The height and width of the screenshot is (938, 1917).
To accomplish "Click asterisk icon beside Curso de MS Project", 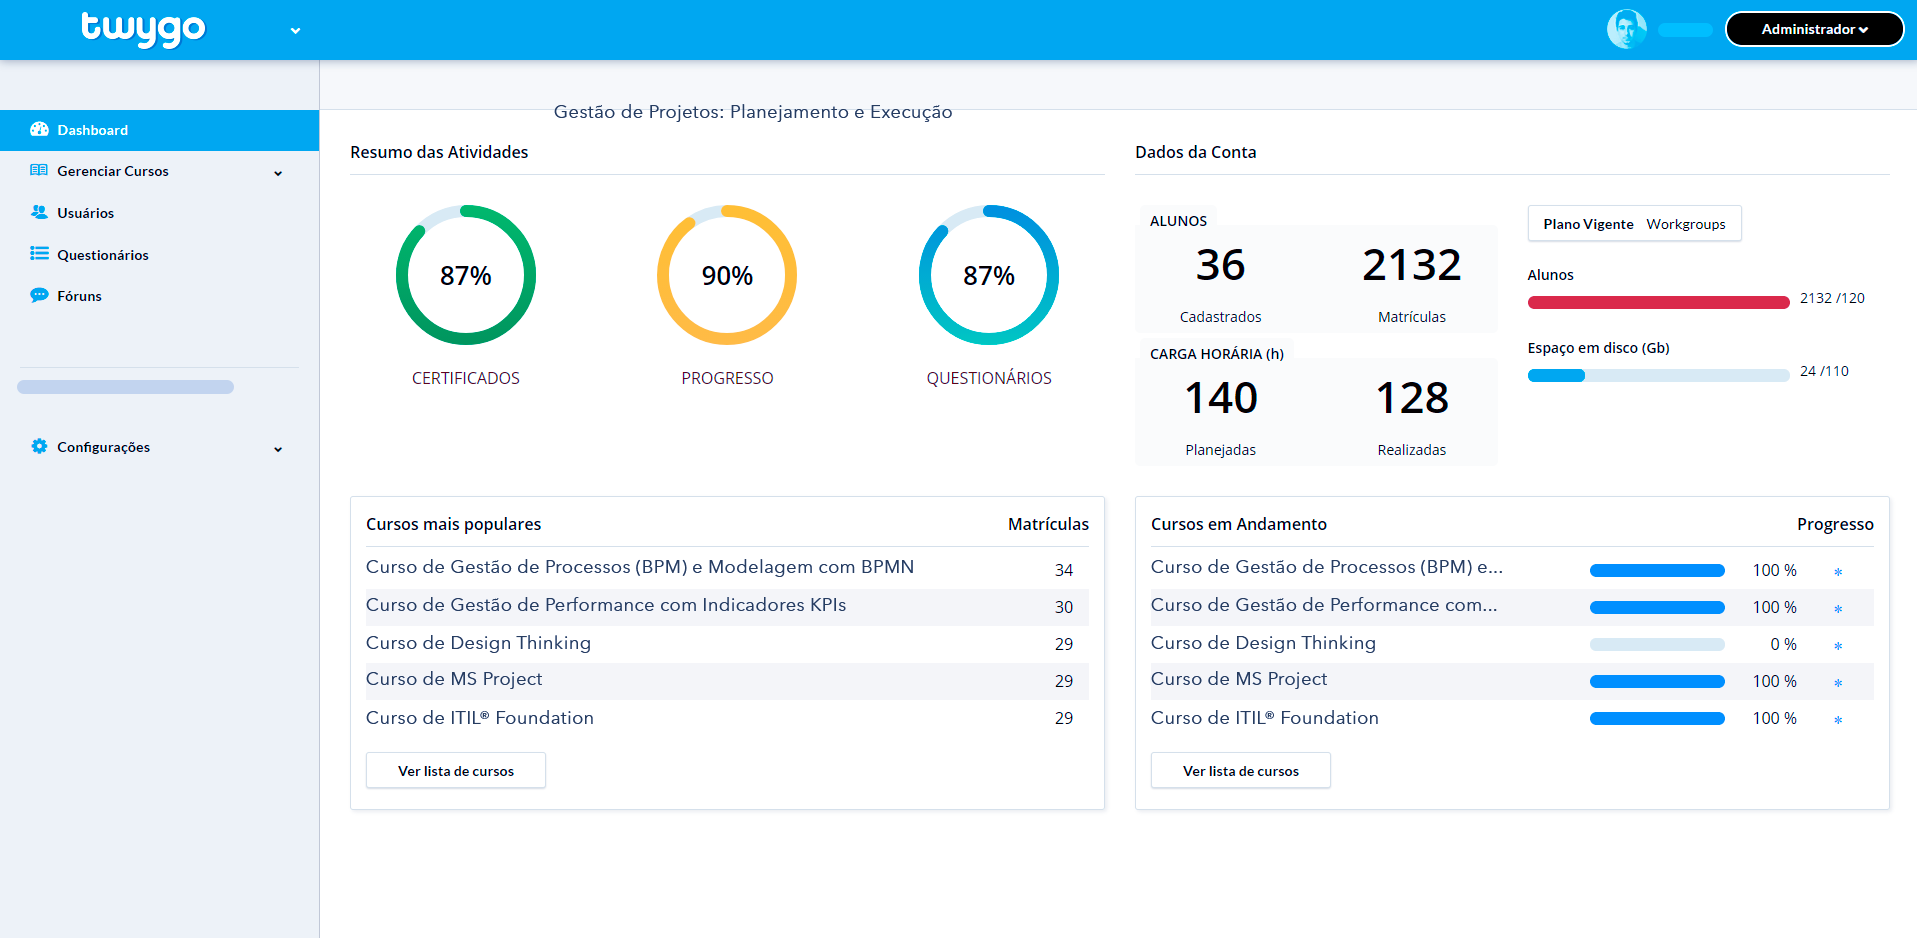I will coord(1838,683).
